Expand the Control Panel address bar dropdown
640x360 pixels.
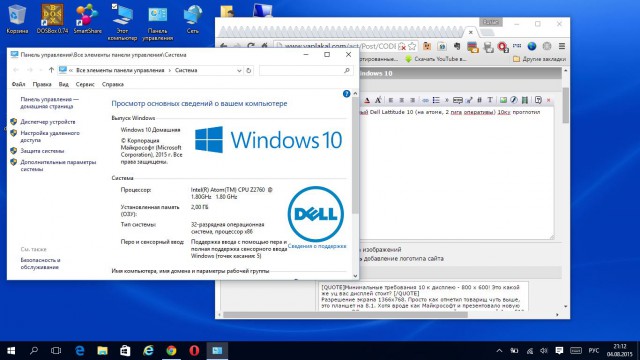239,70
